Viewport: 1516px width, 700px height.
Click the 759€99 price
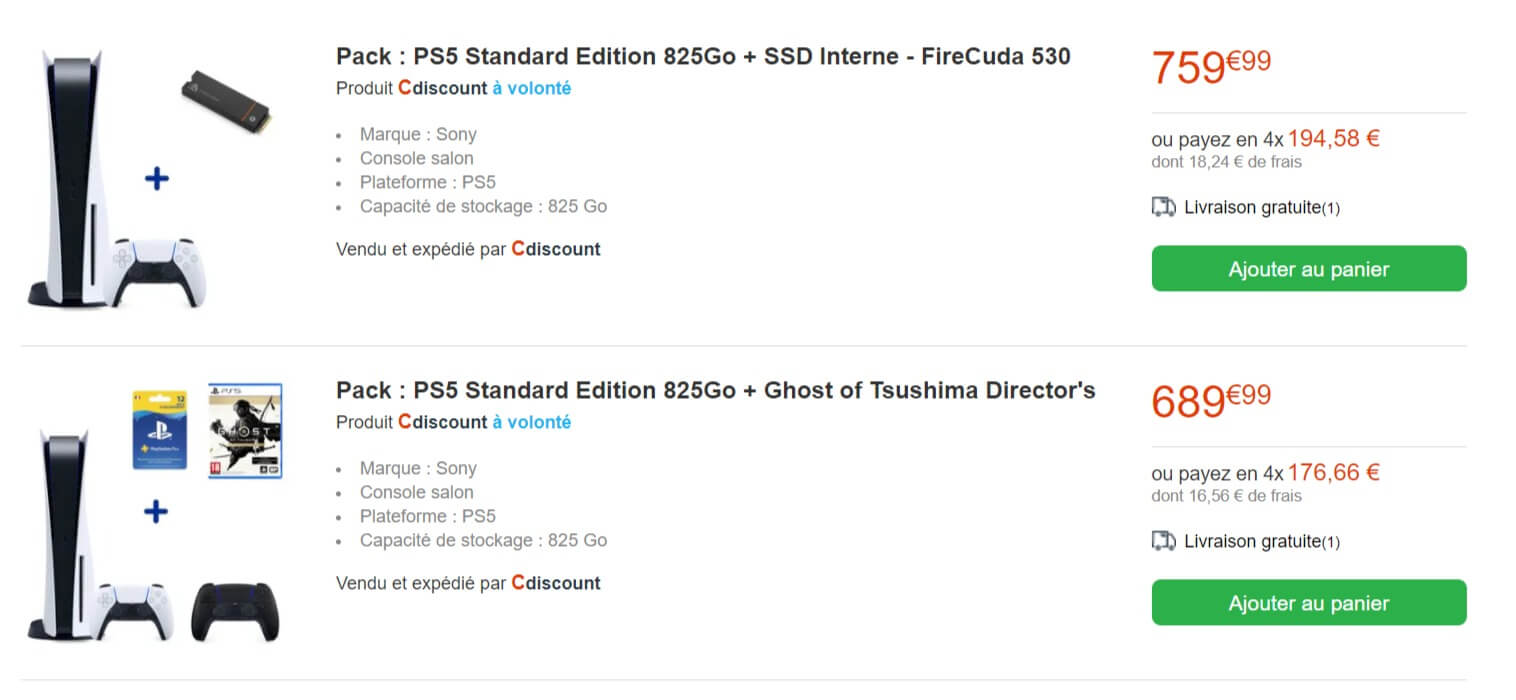pos(1211,67)
